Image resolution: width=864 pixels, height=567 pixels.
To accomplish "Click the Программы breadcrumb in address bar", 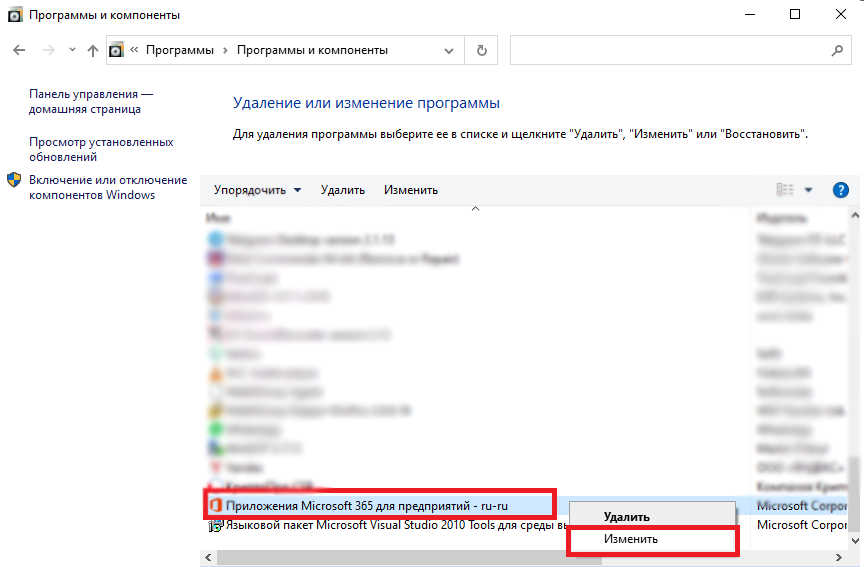I will pyautogui.click(x=178, y=50).
